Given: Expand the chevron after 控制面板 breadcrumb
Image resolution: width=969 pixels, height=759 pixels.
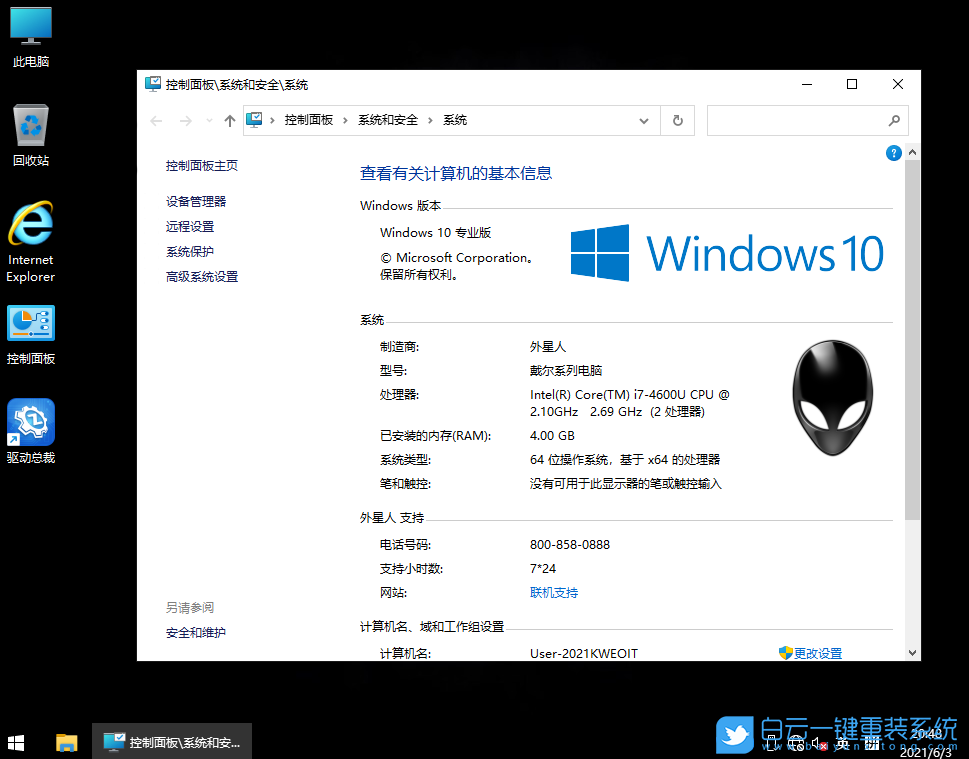Looking at the screenshot, I should tap(343, 120).
